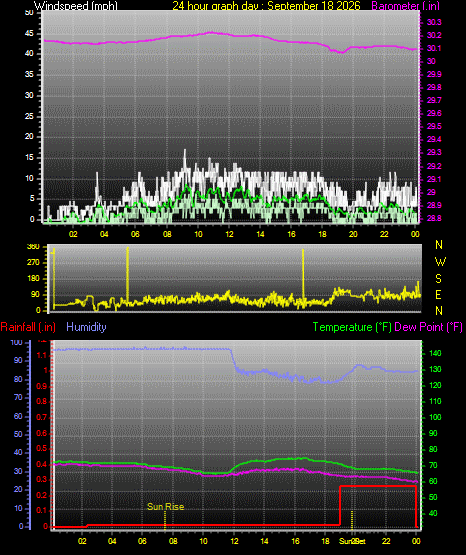Click compass letter 'W' beside wind direction graph
466x555 pixels.
coord(440,262)
